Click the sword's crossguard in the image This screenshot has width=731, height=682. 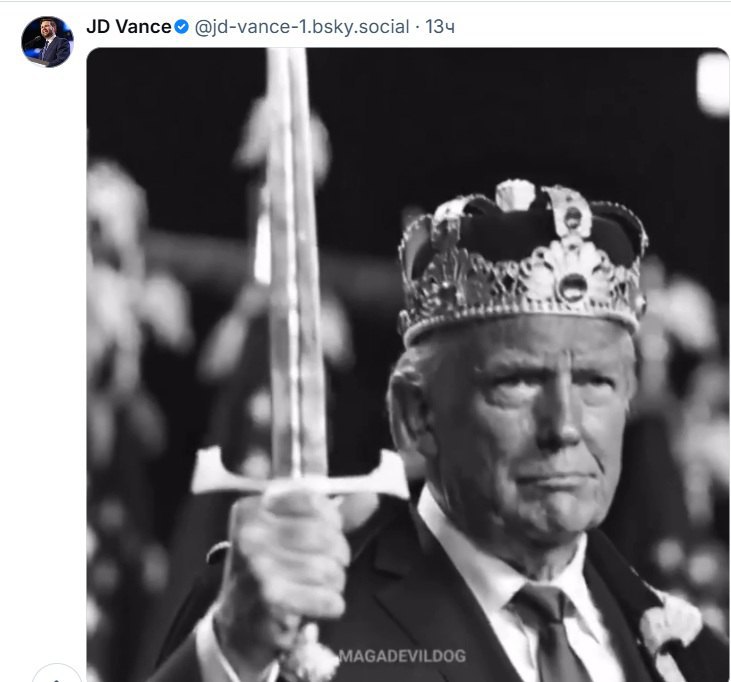298,472
